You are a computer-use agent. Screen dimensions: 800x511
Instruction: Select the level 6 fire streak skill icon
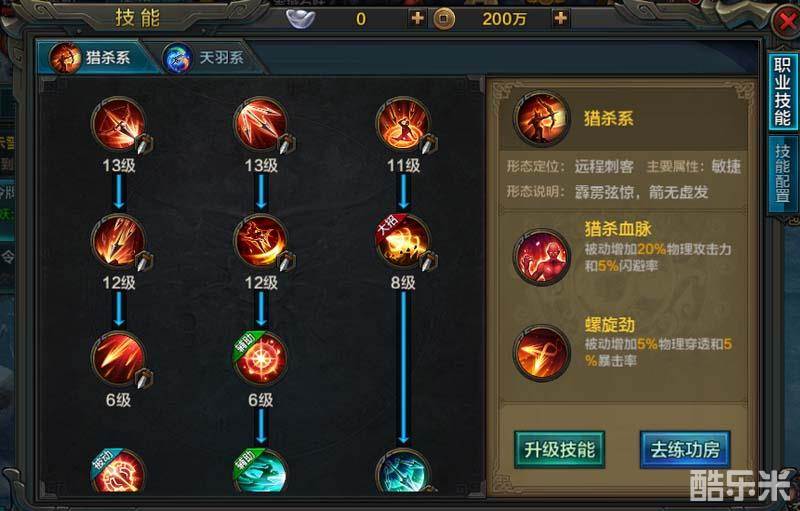pyautogui.click(x=118, y=359)
